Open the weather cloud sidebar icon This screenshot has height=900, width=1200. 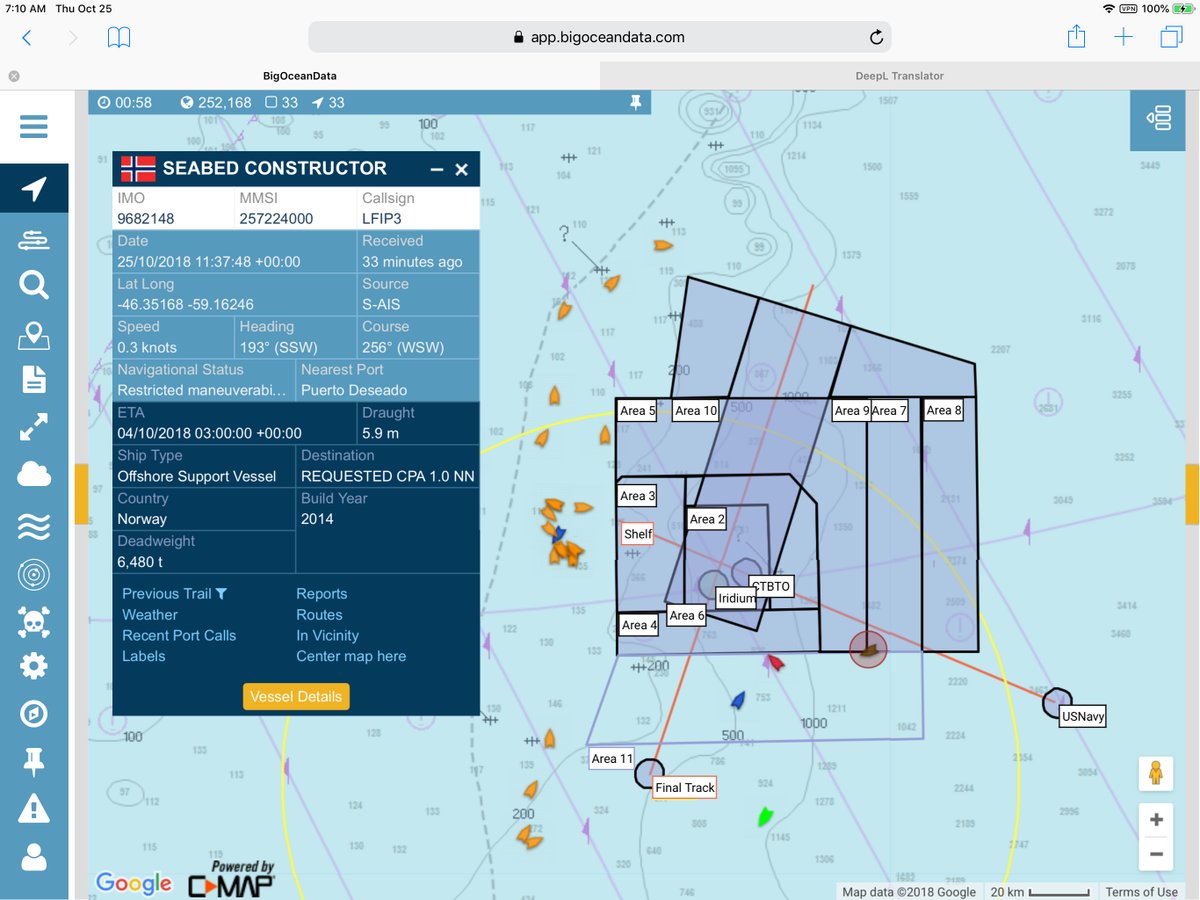[x=33, y=476]
